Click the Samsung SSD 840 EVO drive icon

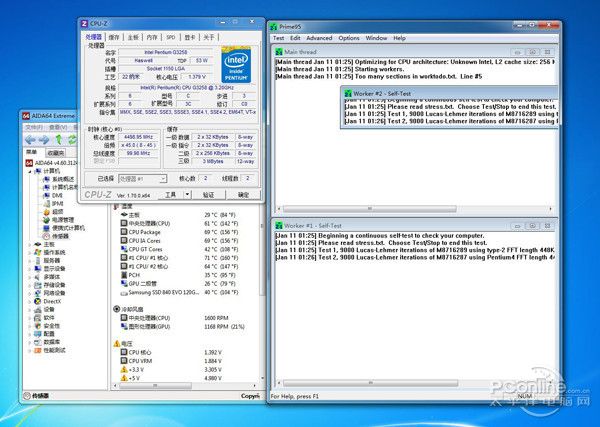click(124, 293)
